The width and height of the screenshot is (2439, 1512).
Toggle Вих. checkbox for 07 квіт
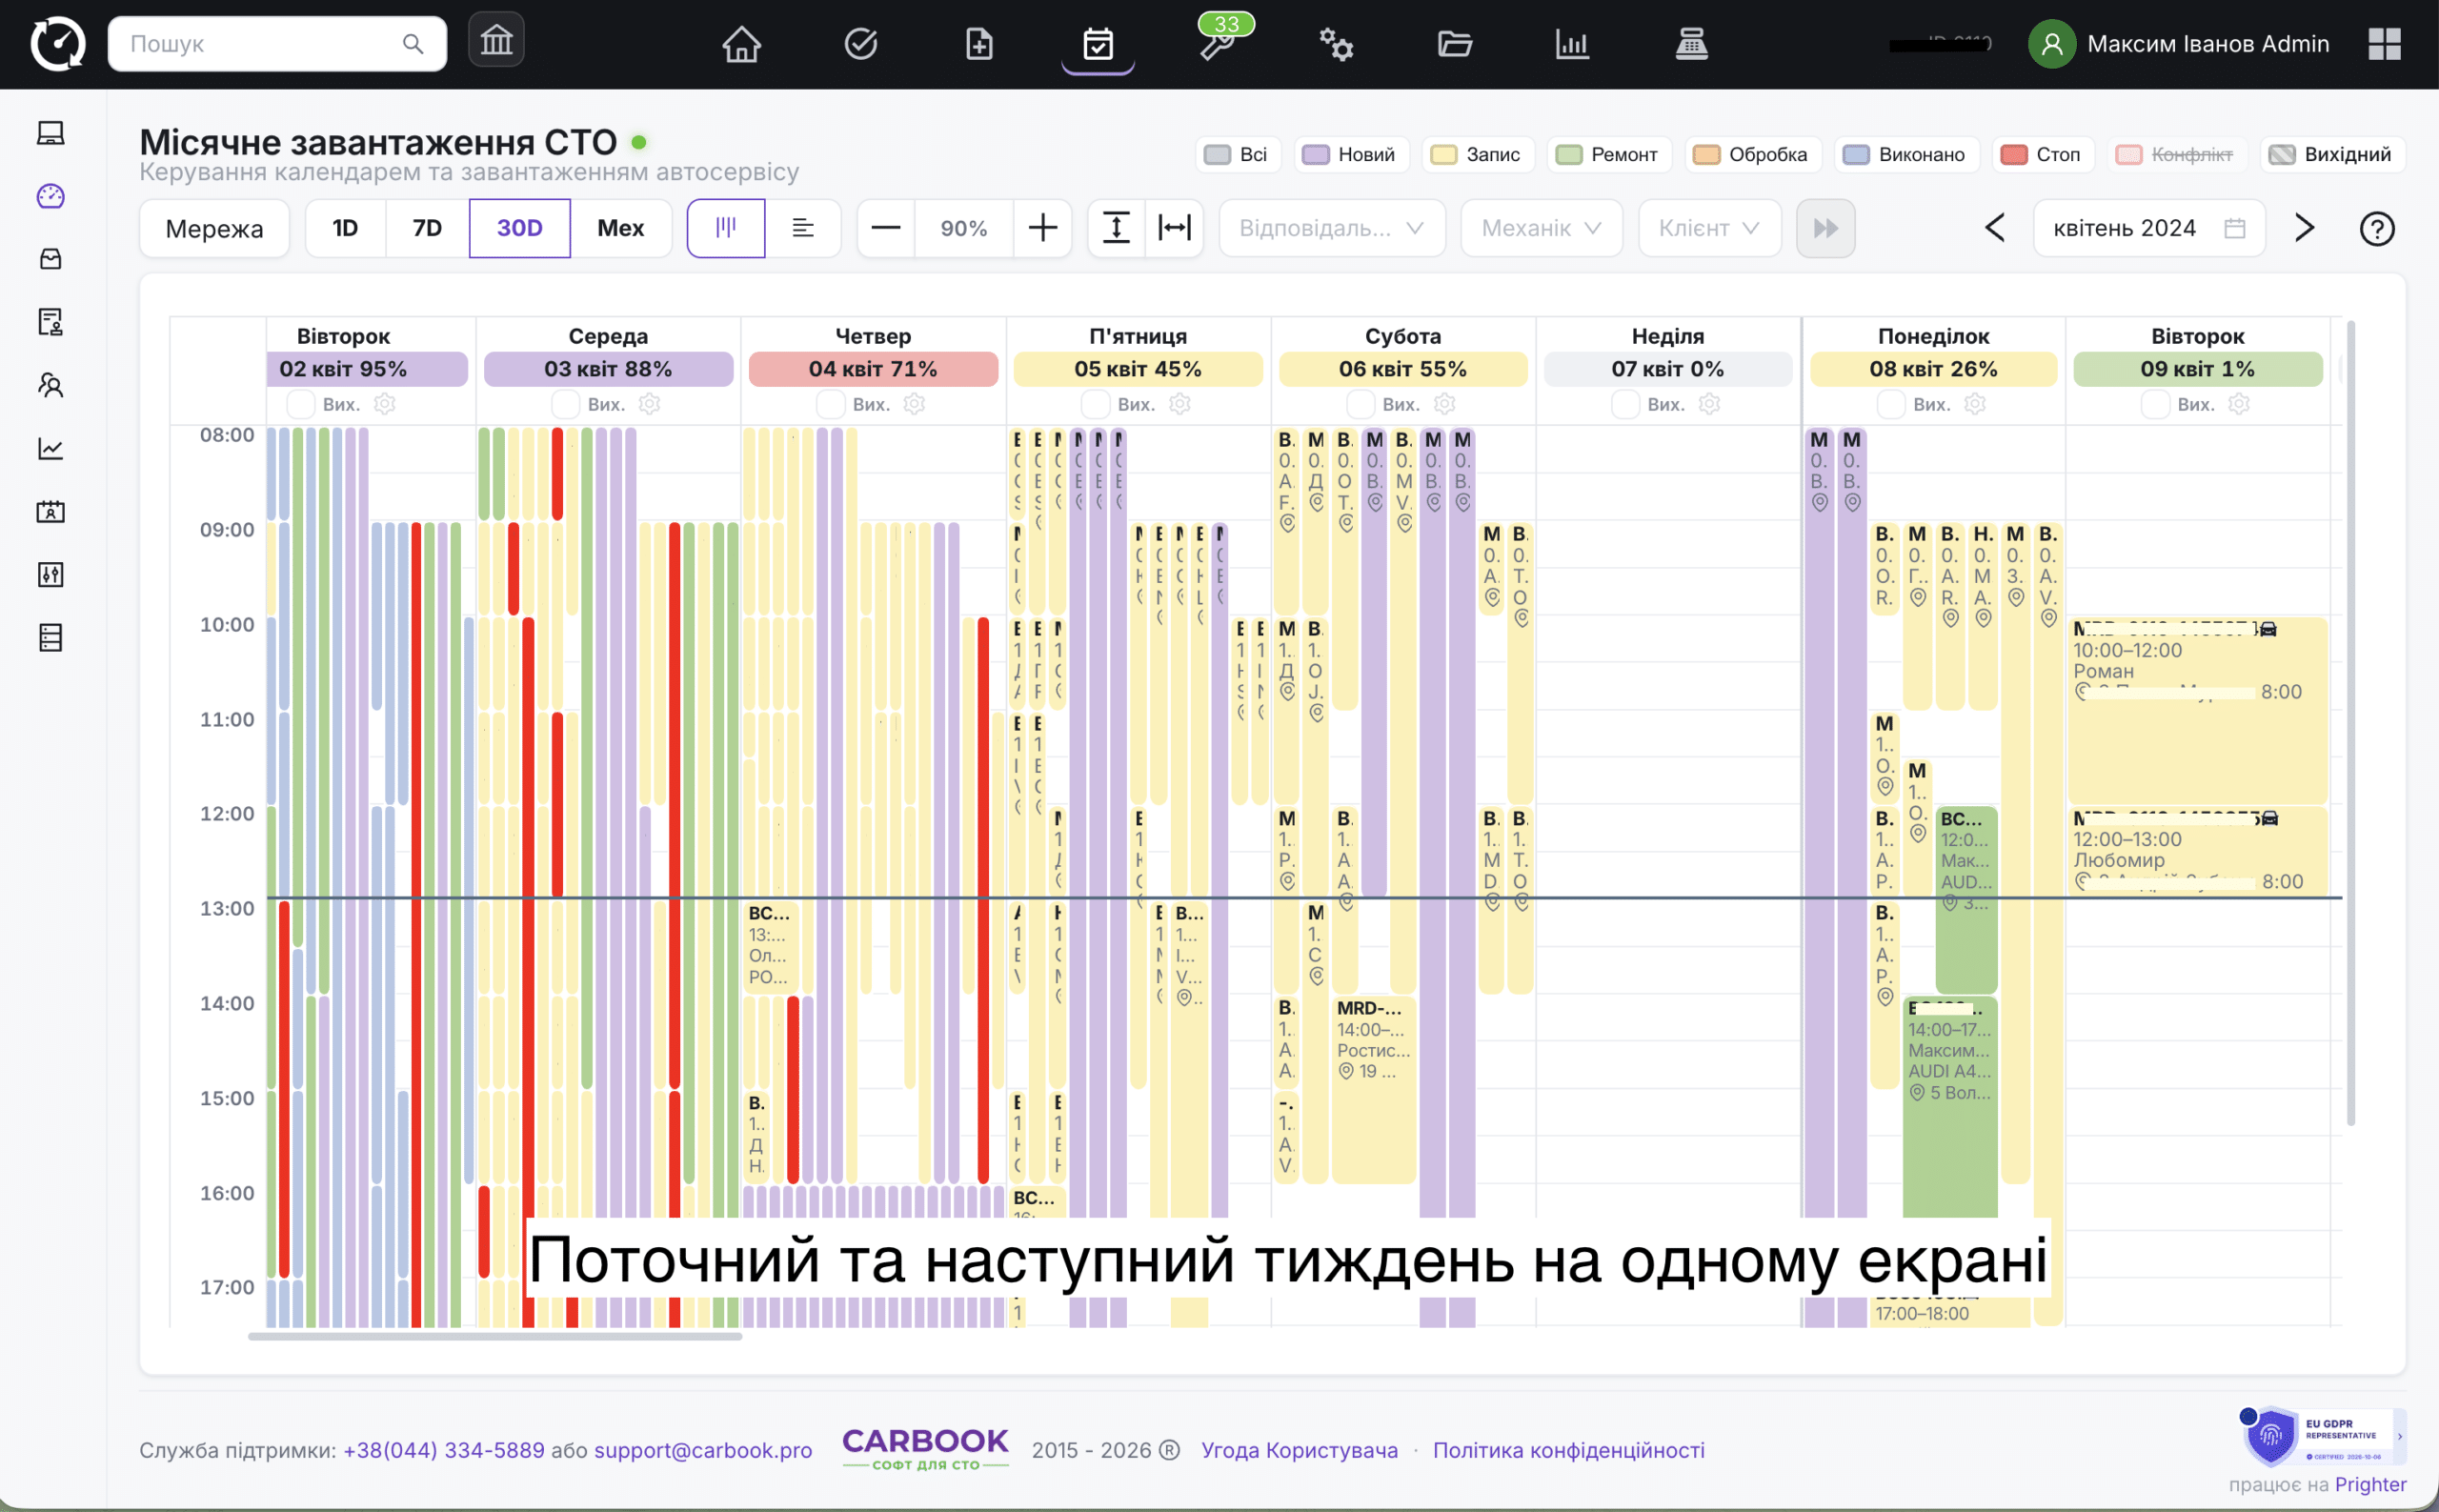coord(1625,404)
